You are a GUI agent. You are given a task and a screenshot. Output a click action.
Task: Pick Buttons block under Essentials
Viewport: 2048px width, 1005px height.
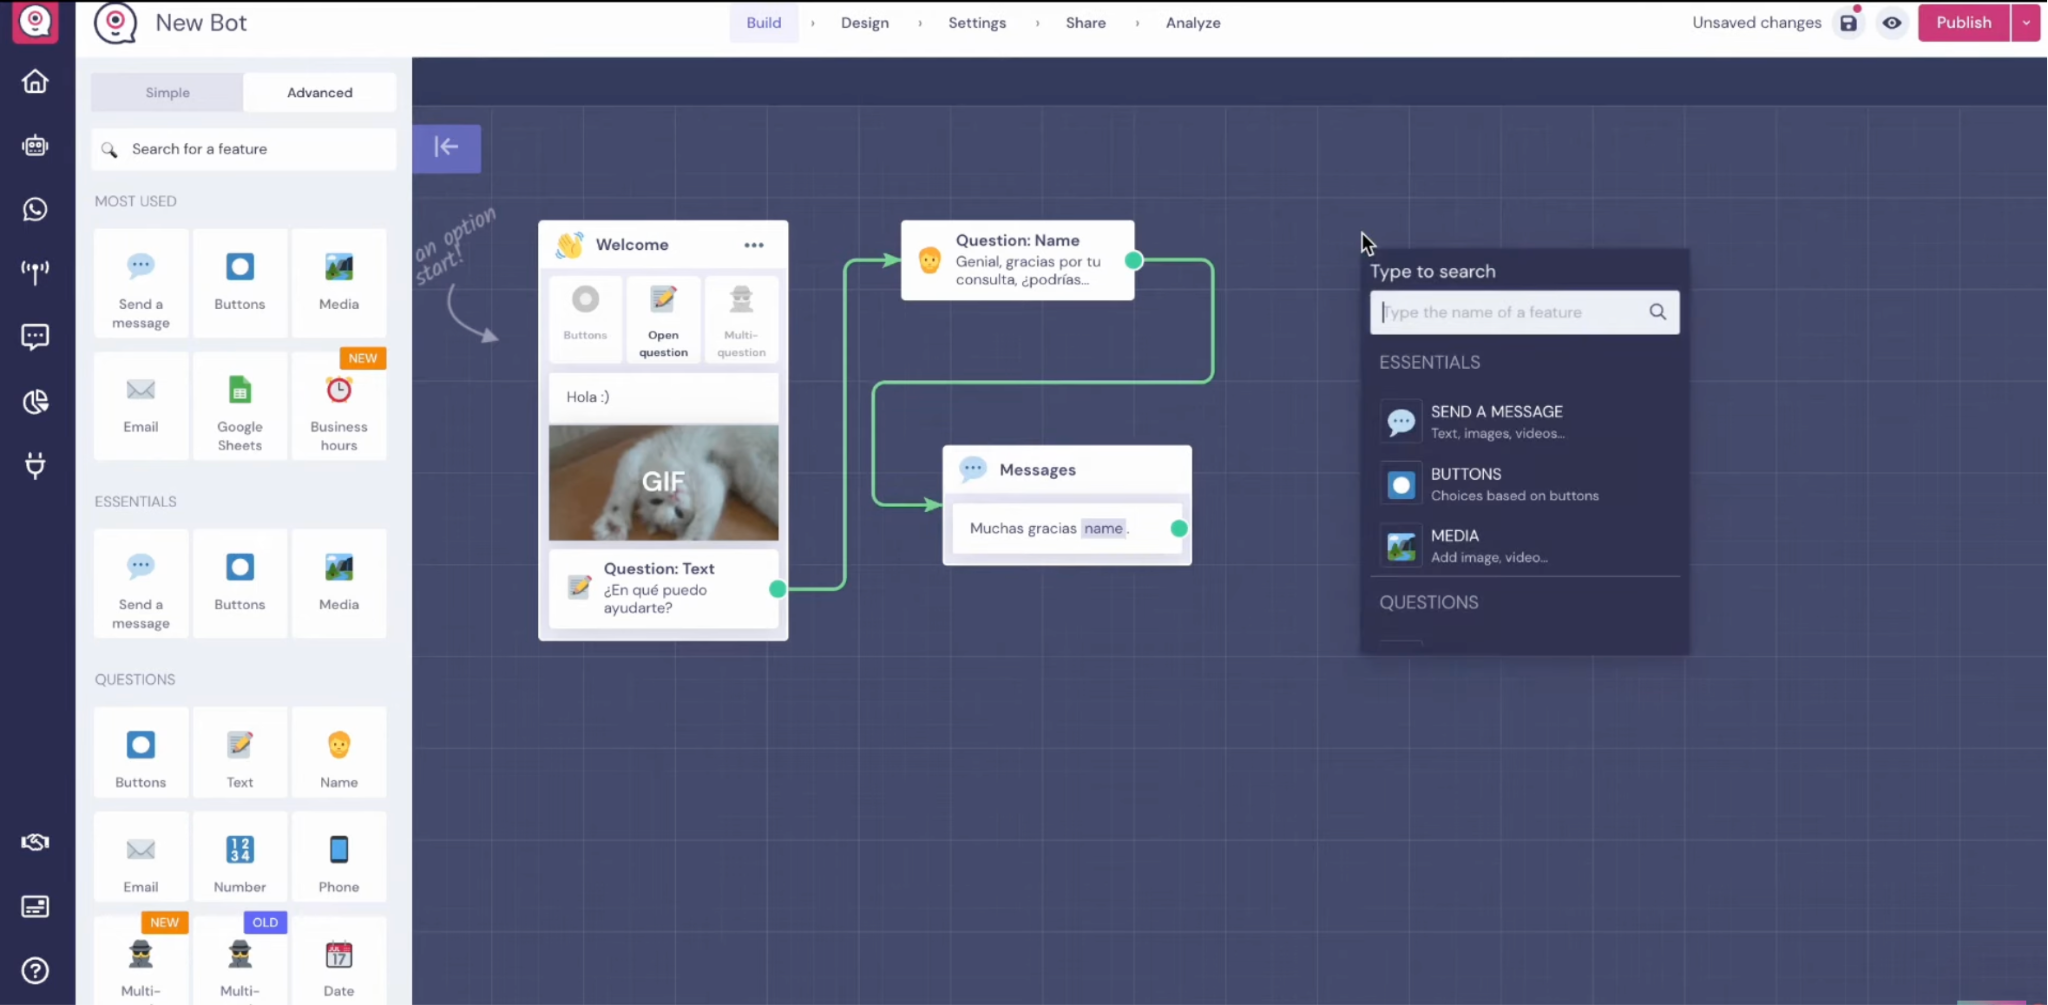(x=240, y=584)
